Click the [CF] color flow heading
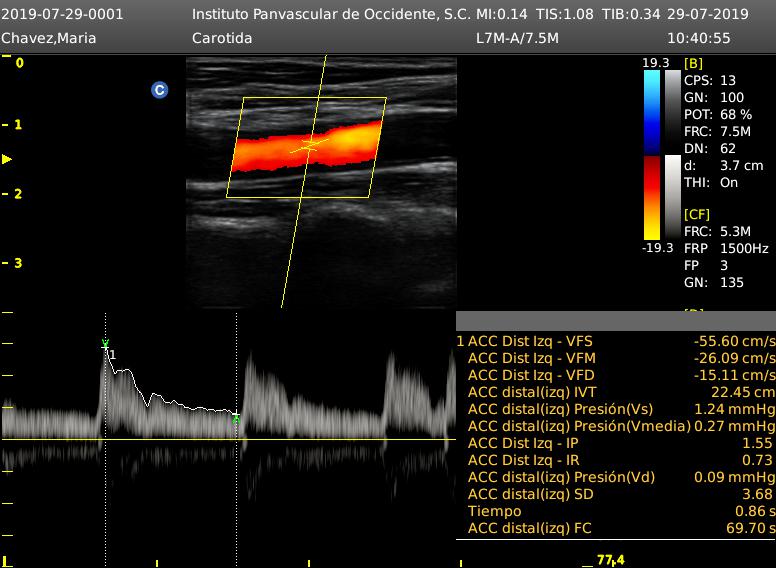776x568 pixels. tap(697, 214)
